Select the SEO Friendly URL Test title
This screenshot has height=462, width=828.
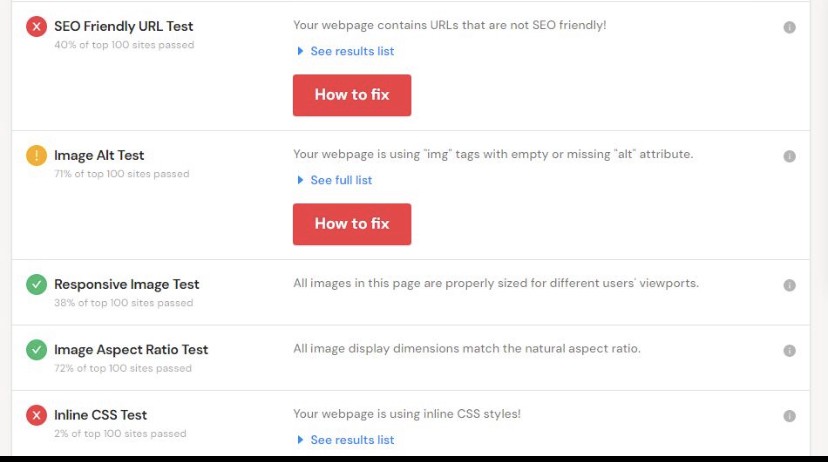(x=124, y=26)
